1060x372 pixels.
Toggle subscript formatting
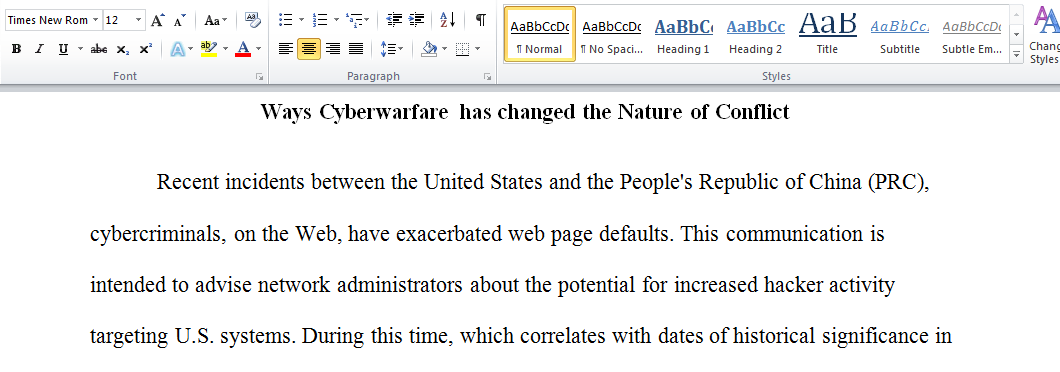click(x=122, y=49)
